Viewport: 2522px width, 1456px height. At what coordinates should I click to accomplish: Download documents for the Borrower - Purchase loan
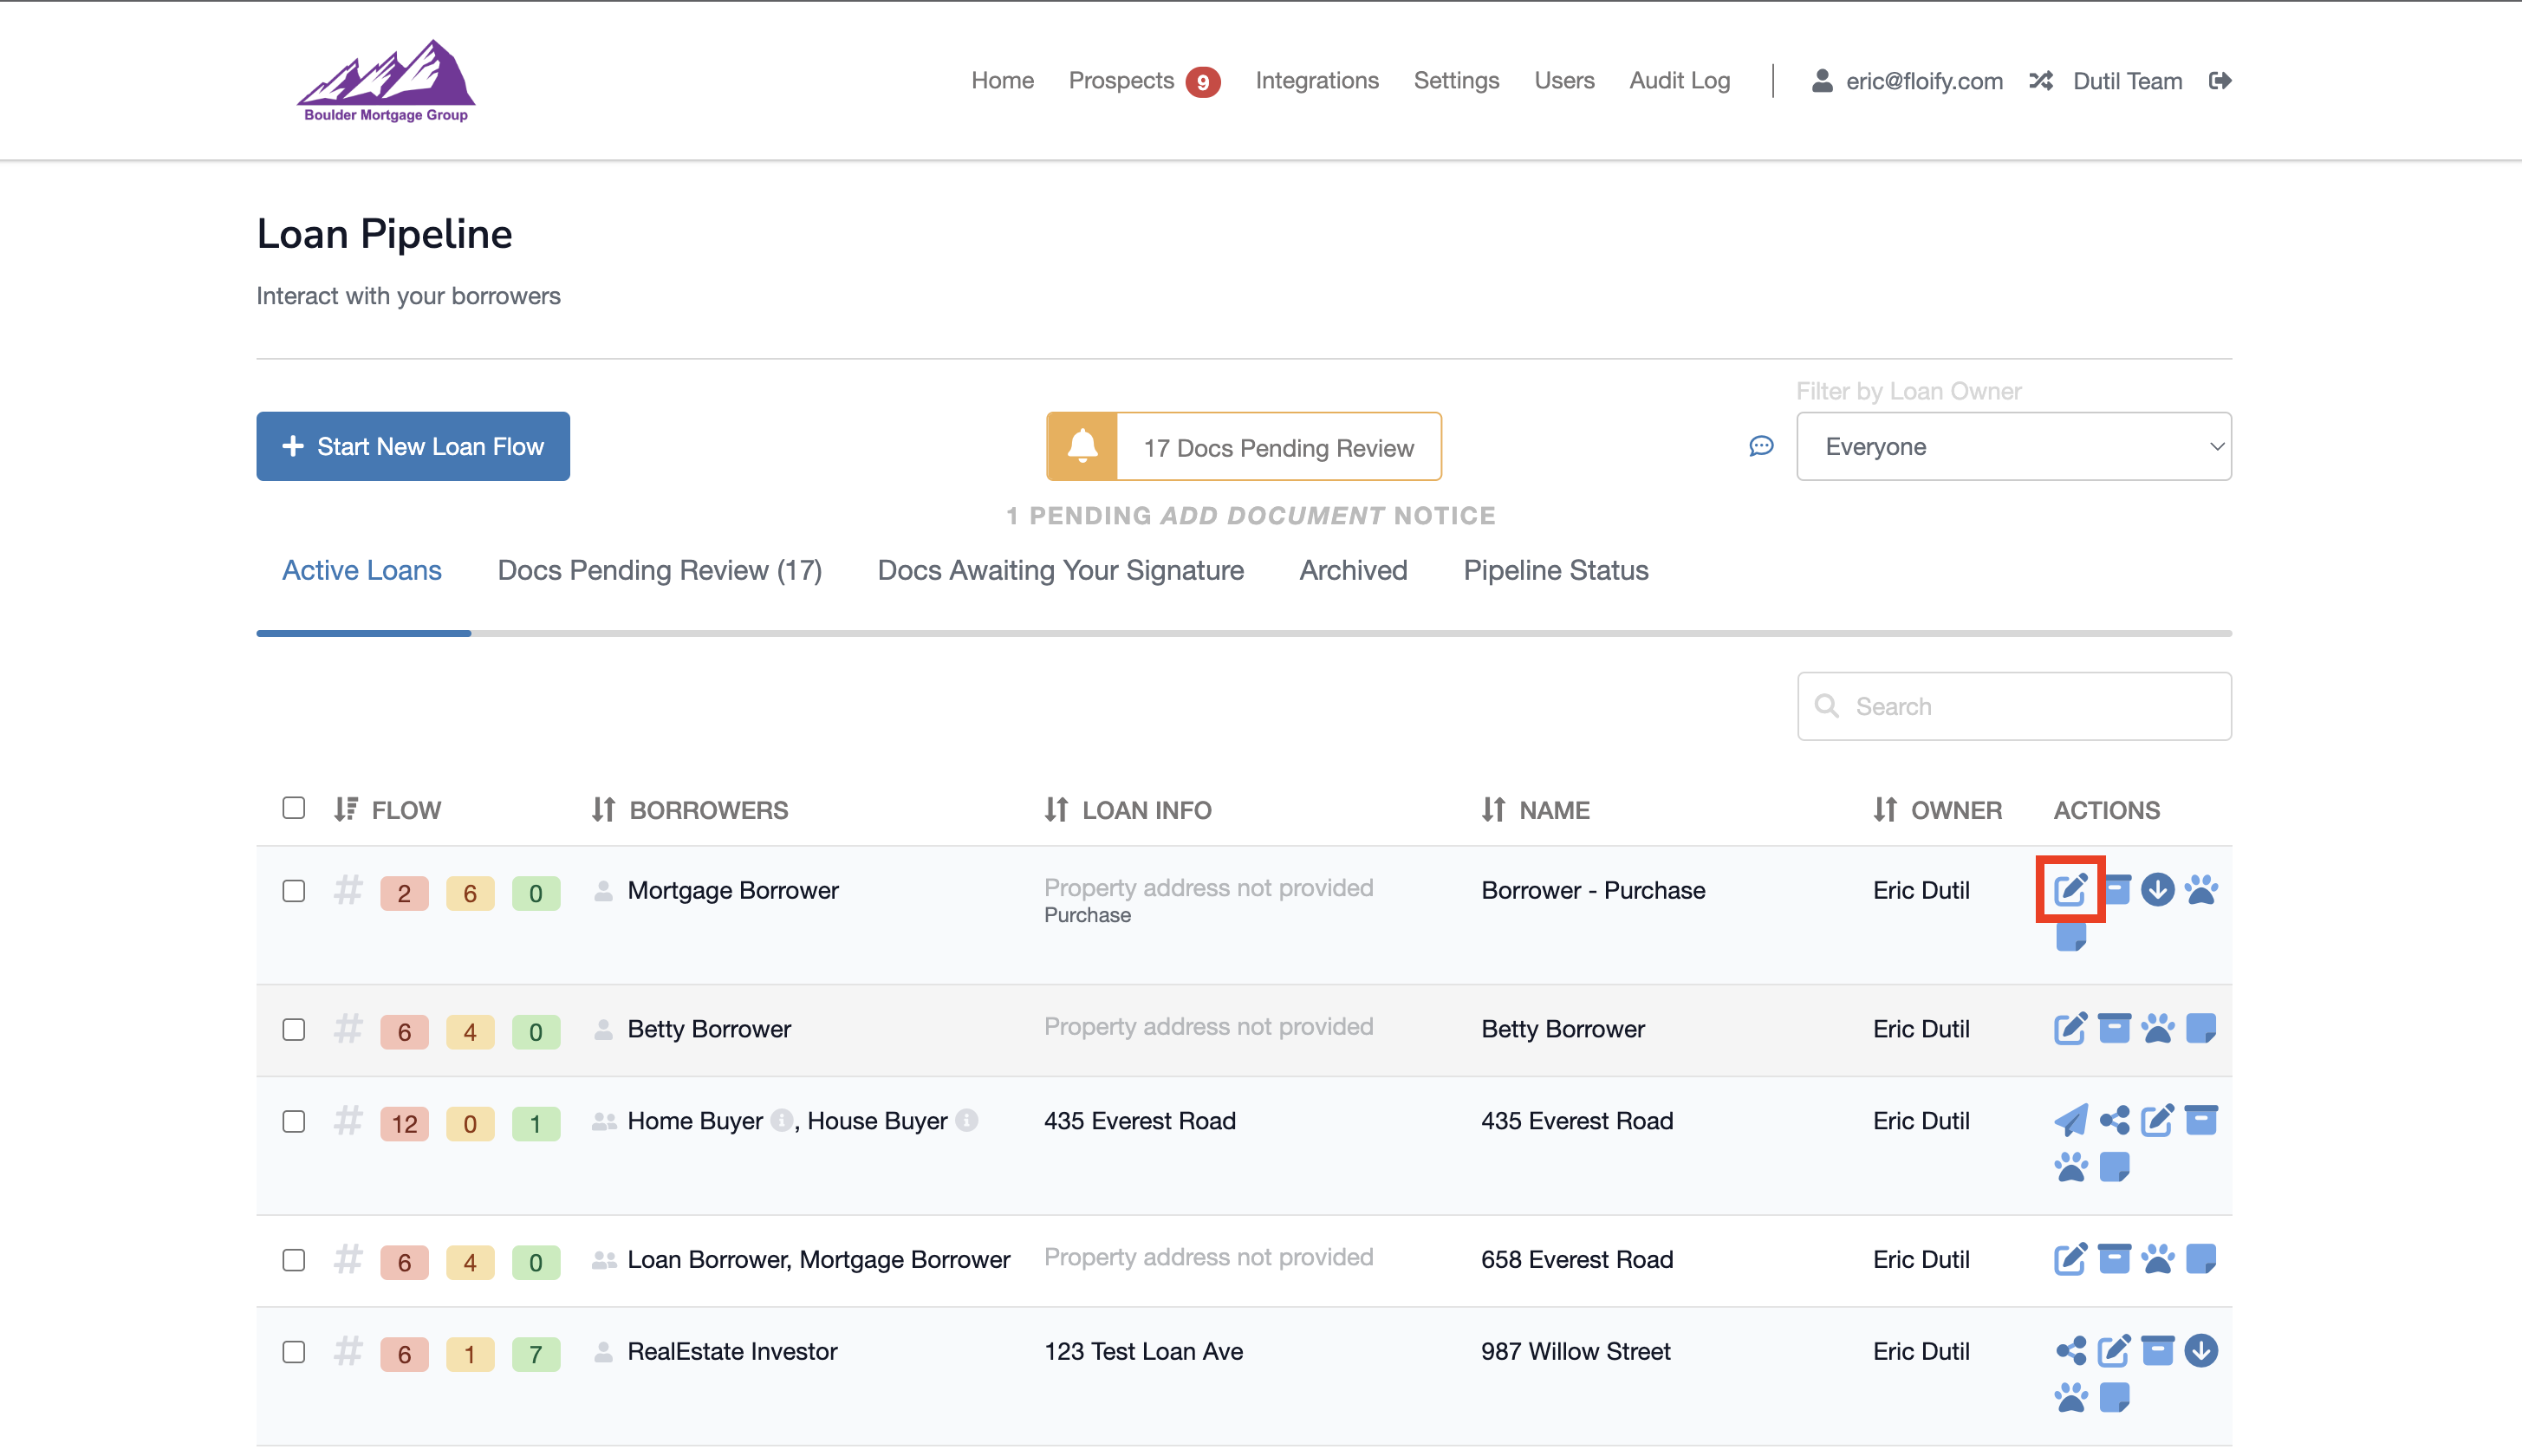coord(2157,889)
